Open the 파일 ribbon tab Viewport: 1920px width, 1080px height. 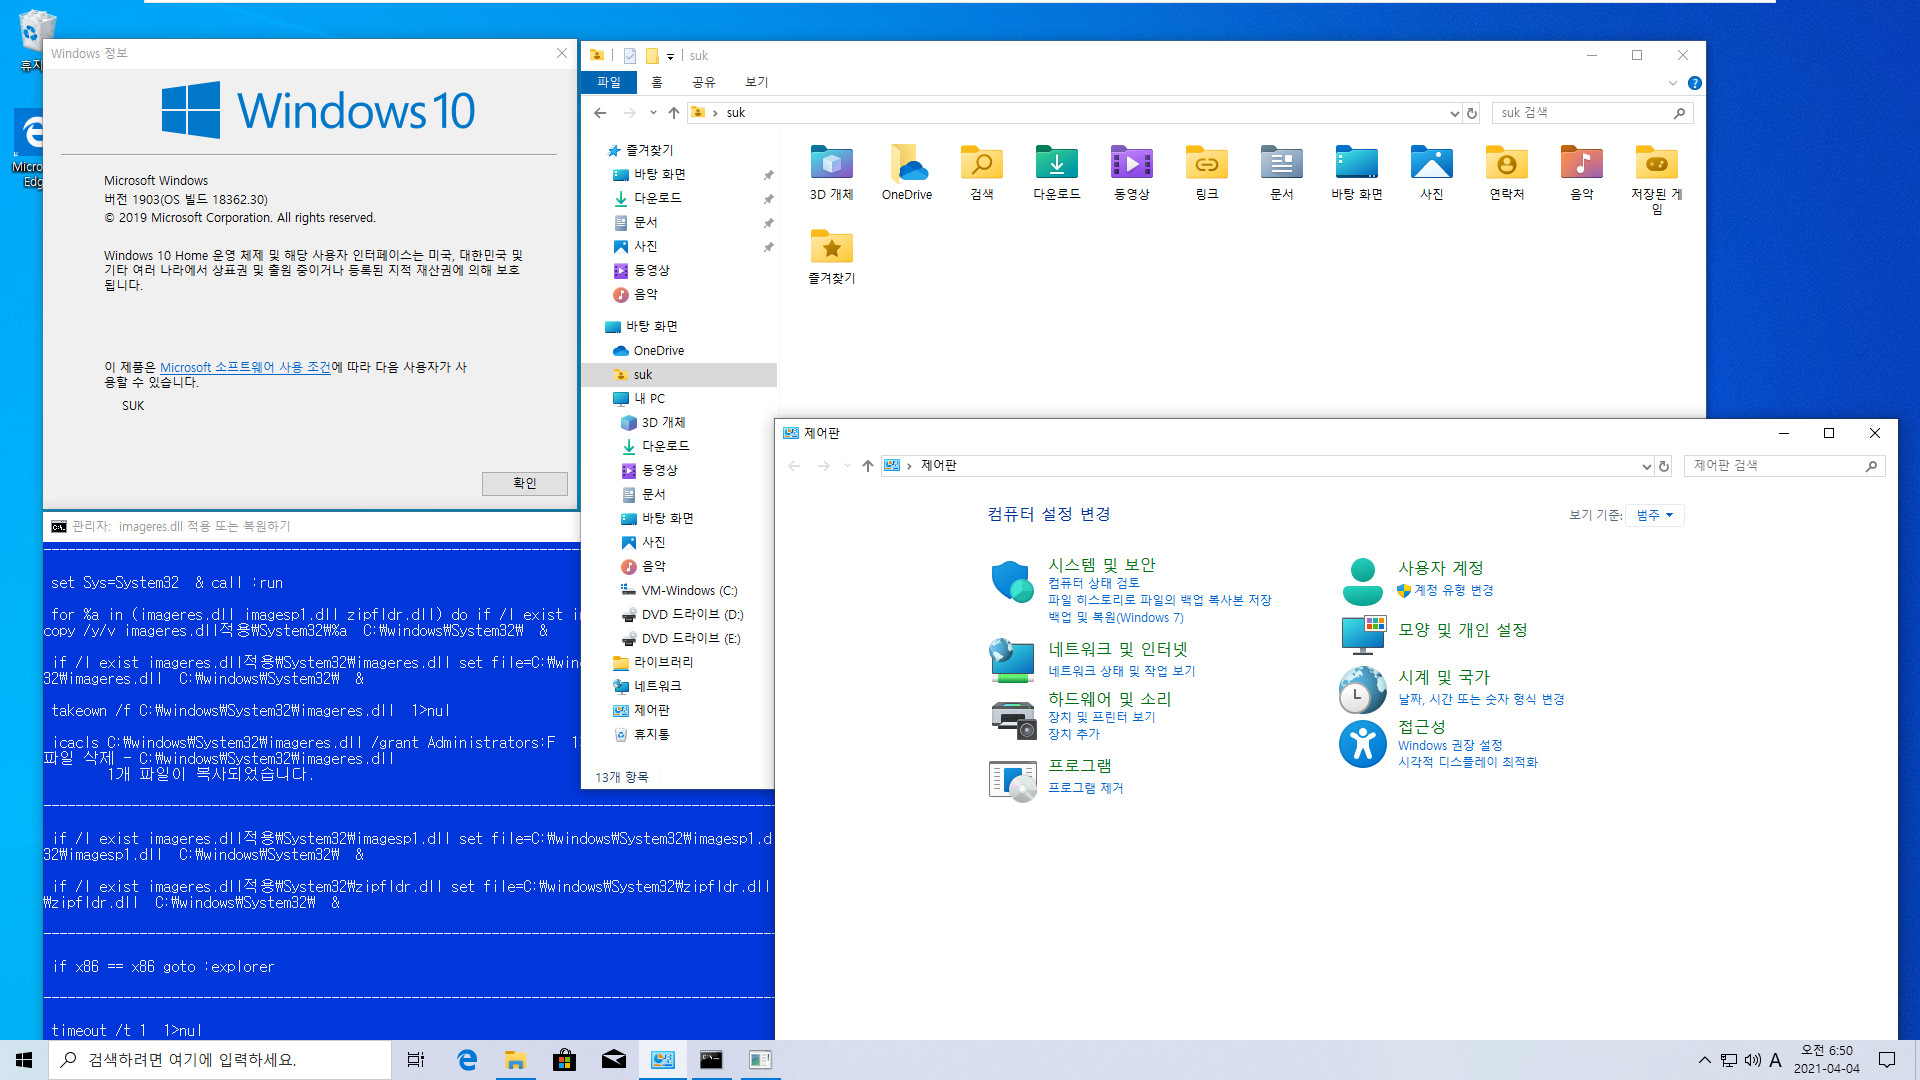click(x=609, y=82)
